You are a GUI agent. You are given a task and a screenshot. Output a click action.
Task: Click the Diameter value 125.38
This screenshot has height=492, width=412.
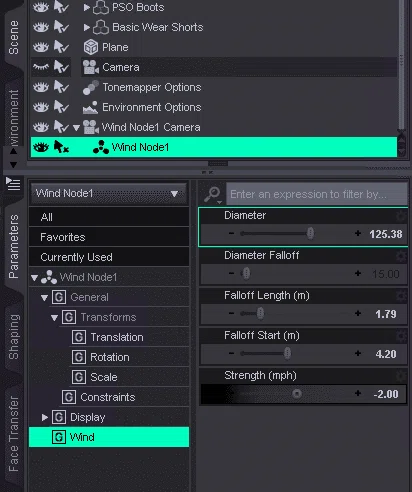click(386, 234)
